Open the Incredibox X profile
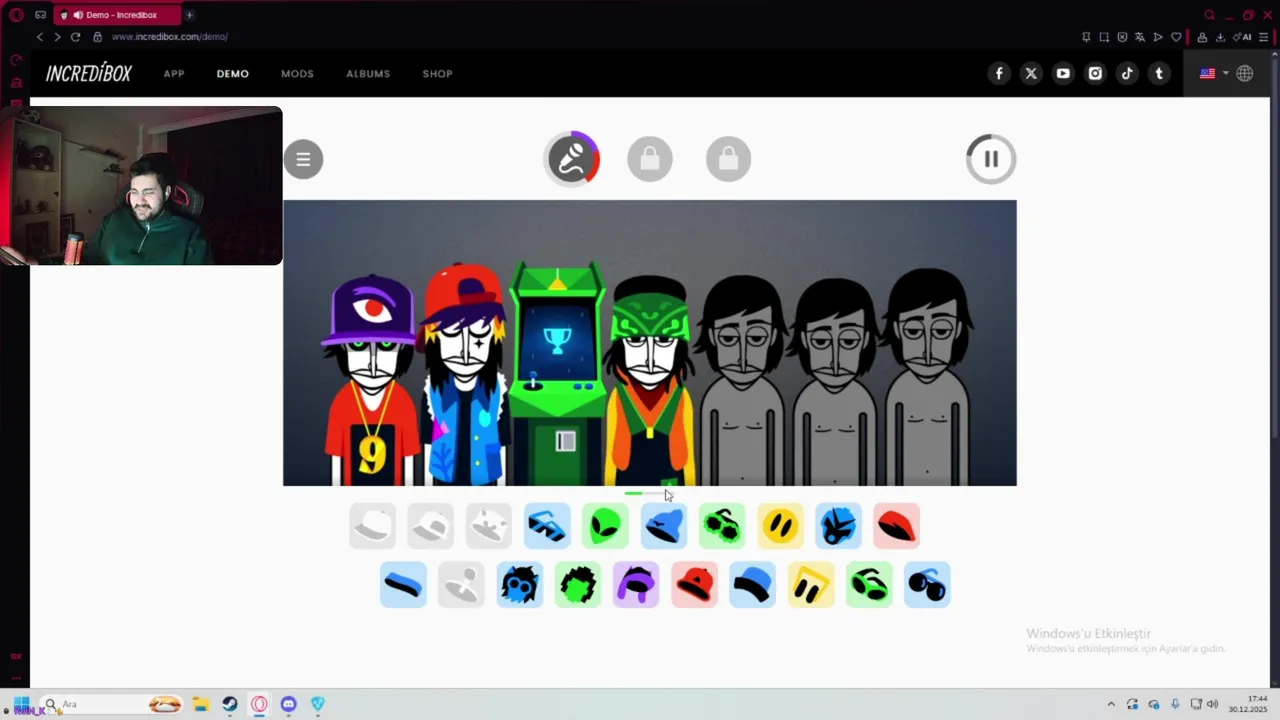This screenshot has height=720, width=1280. pyautogui.click(x=1031, y=73)
